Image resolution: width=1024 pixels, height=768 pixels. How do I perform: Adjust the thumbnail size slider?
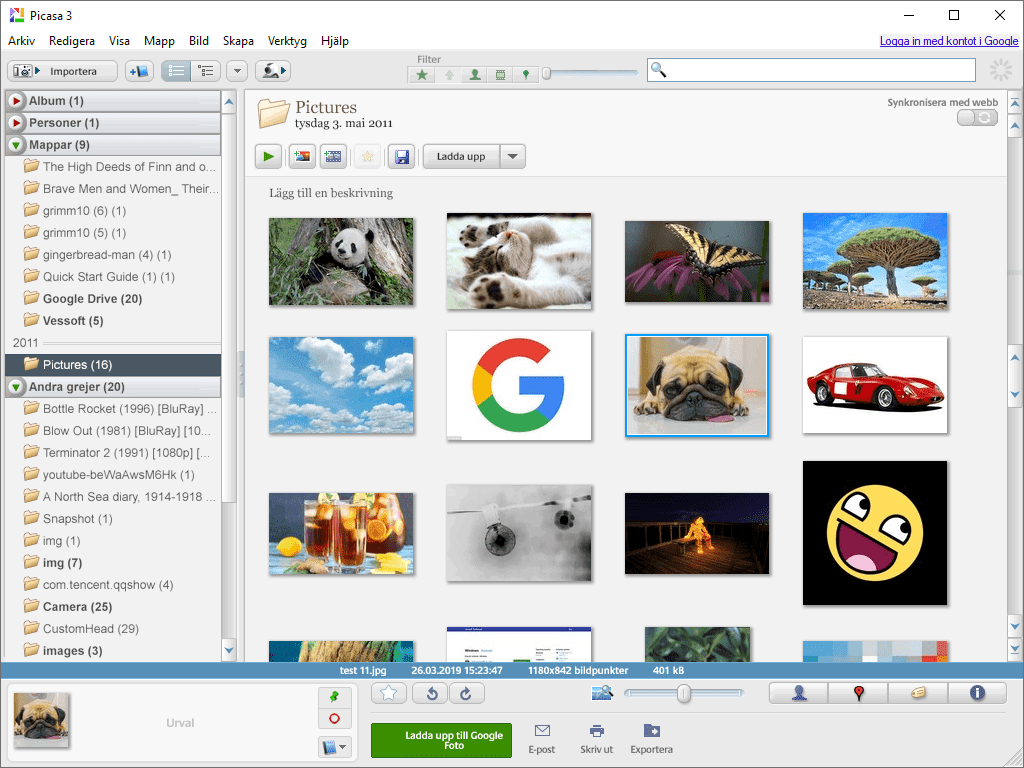click(x=684, y=693)
